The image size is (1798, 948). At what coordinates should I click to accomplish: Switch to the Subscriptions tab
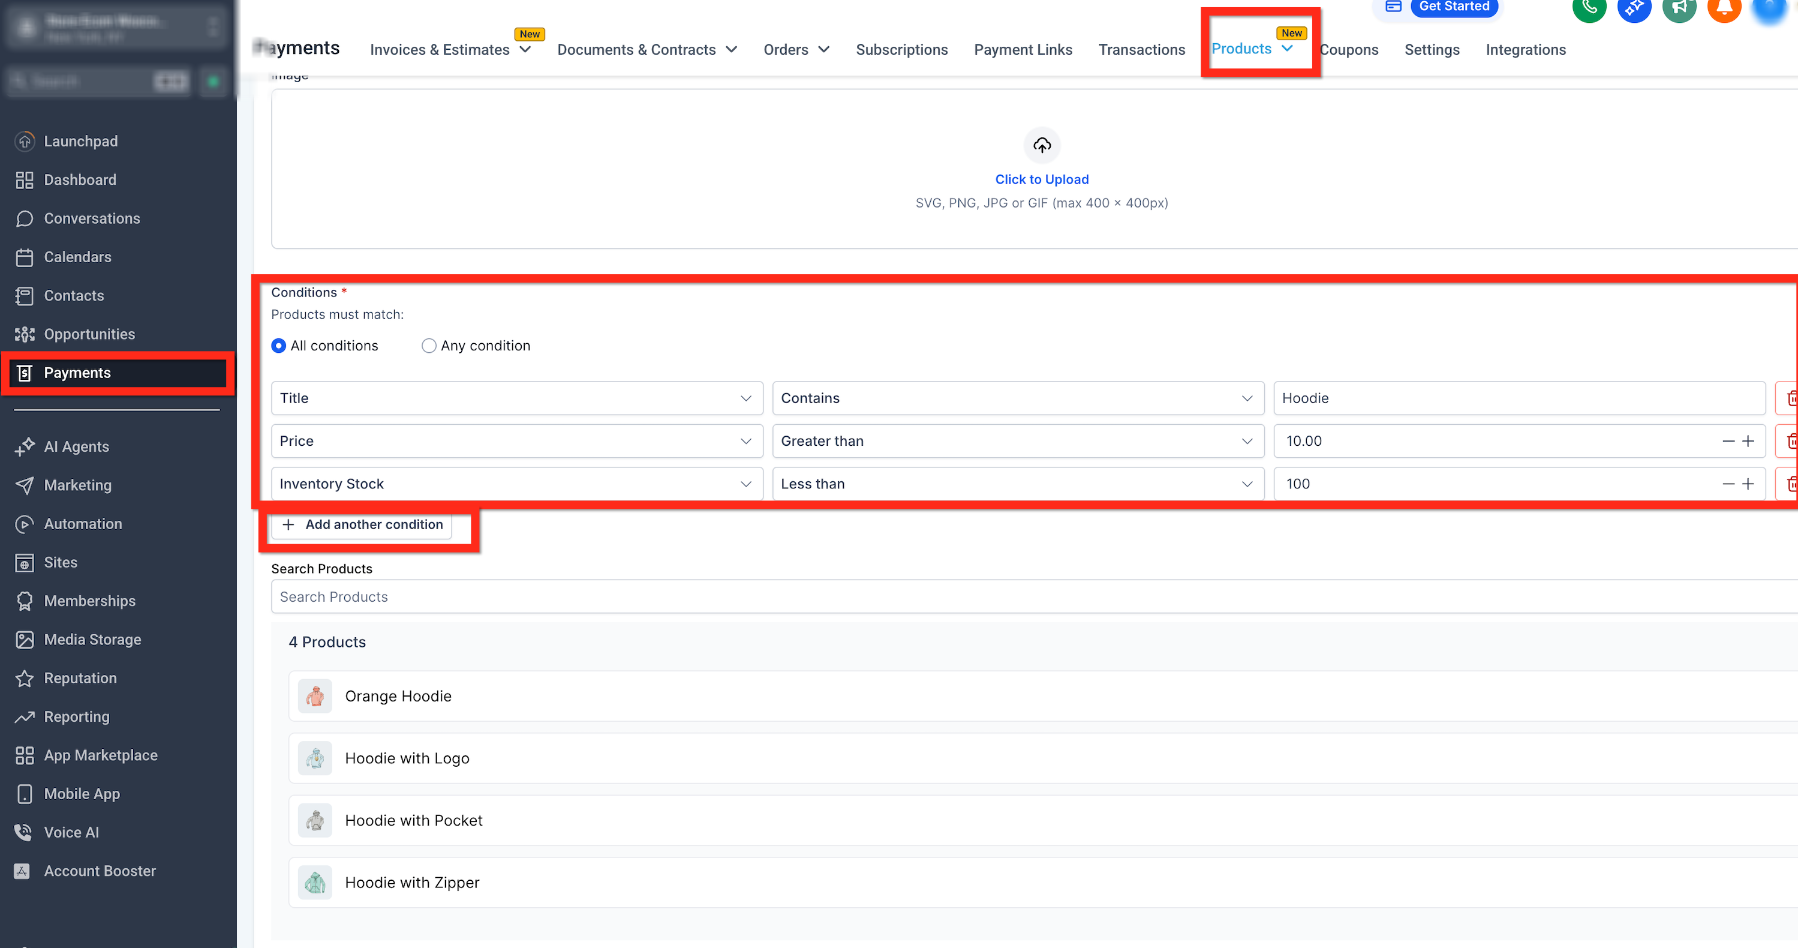point(902,50)
